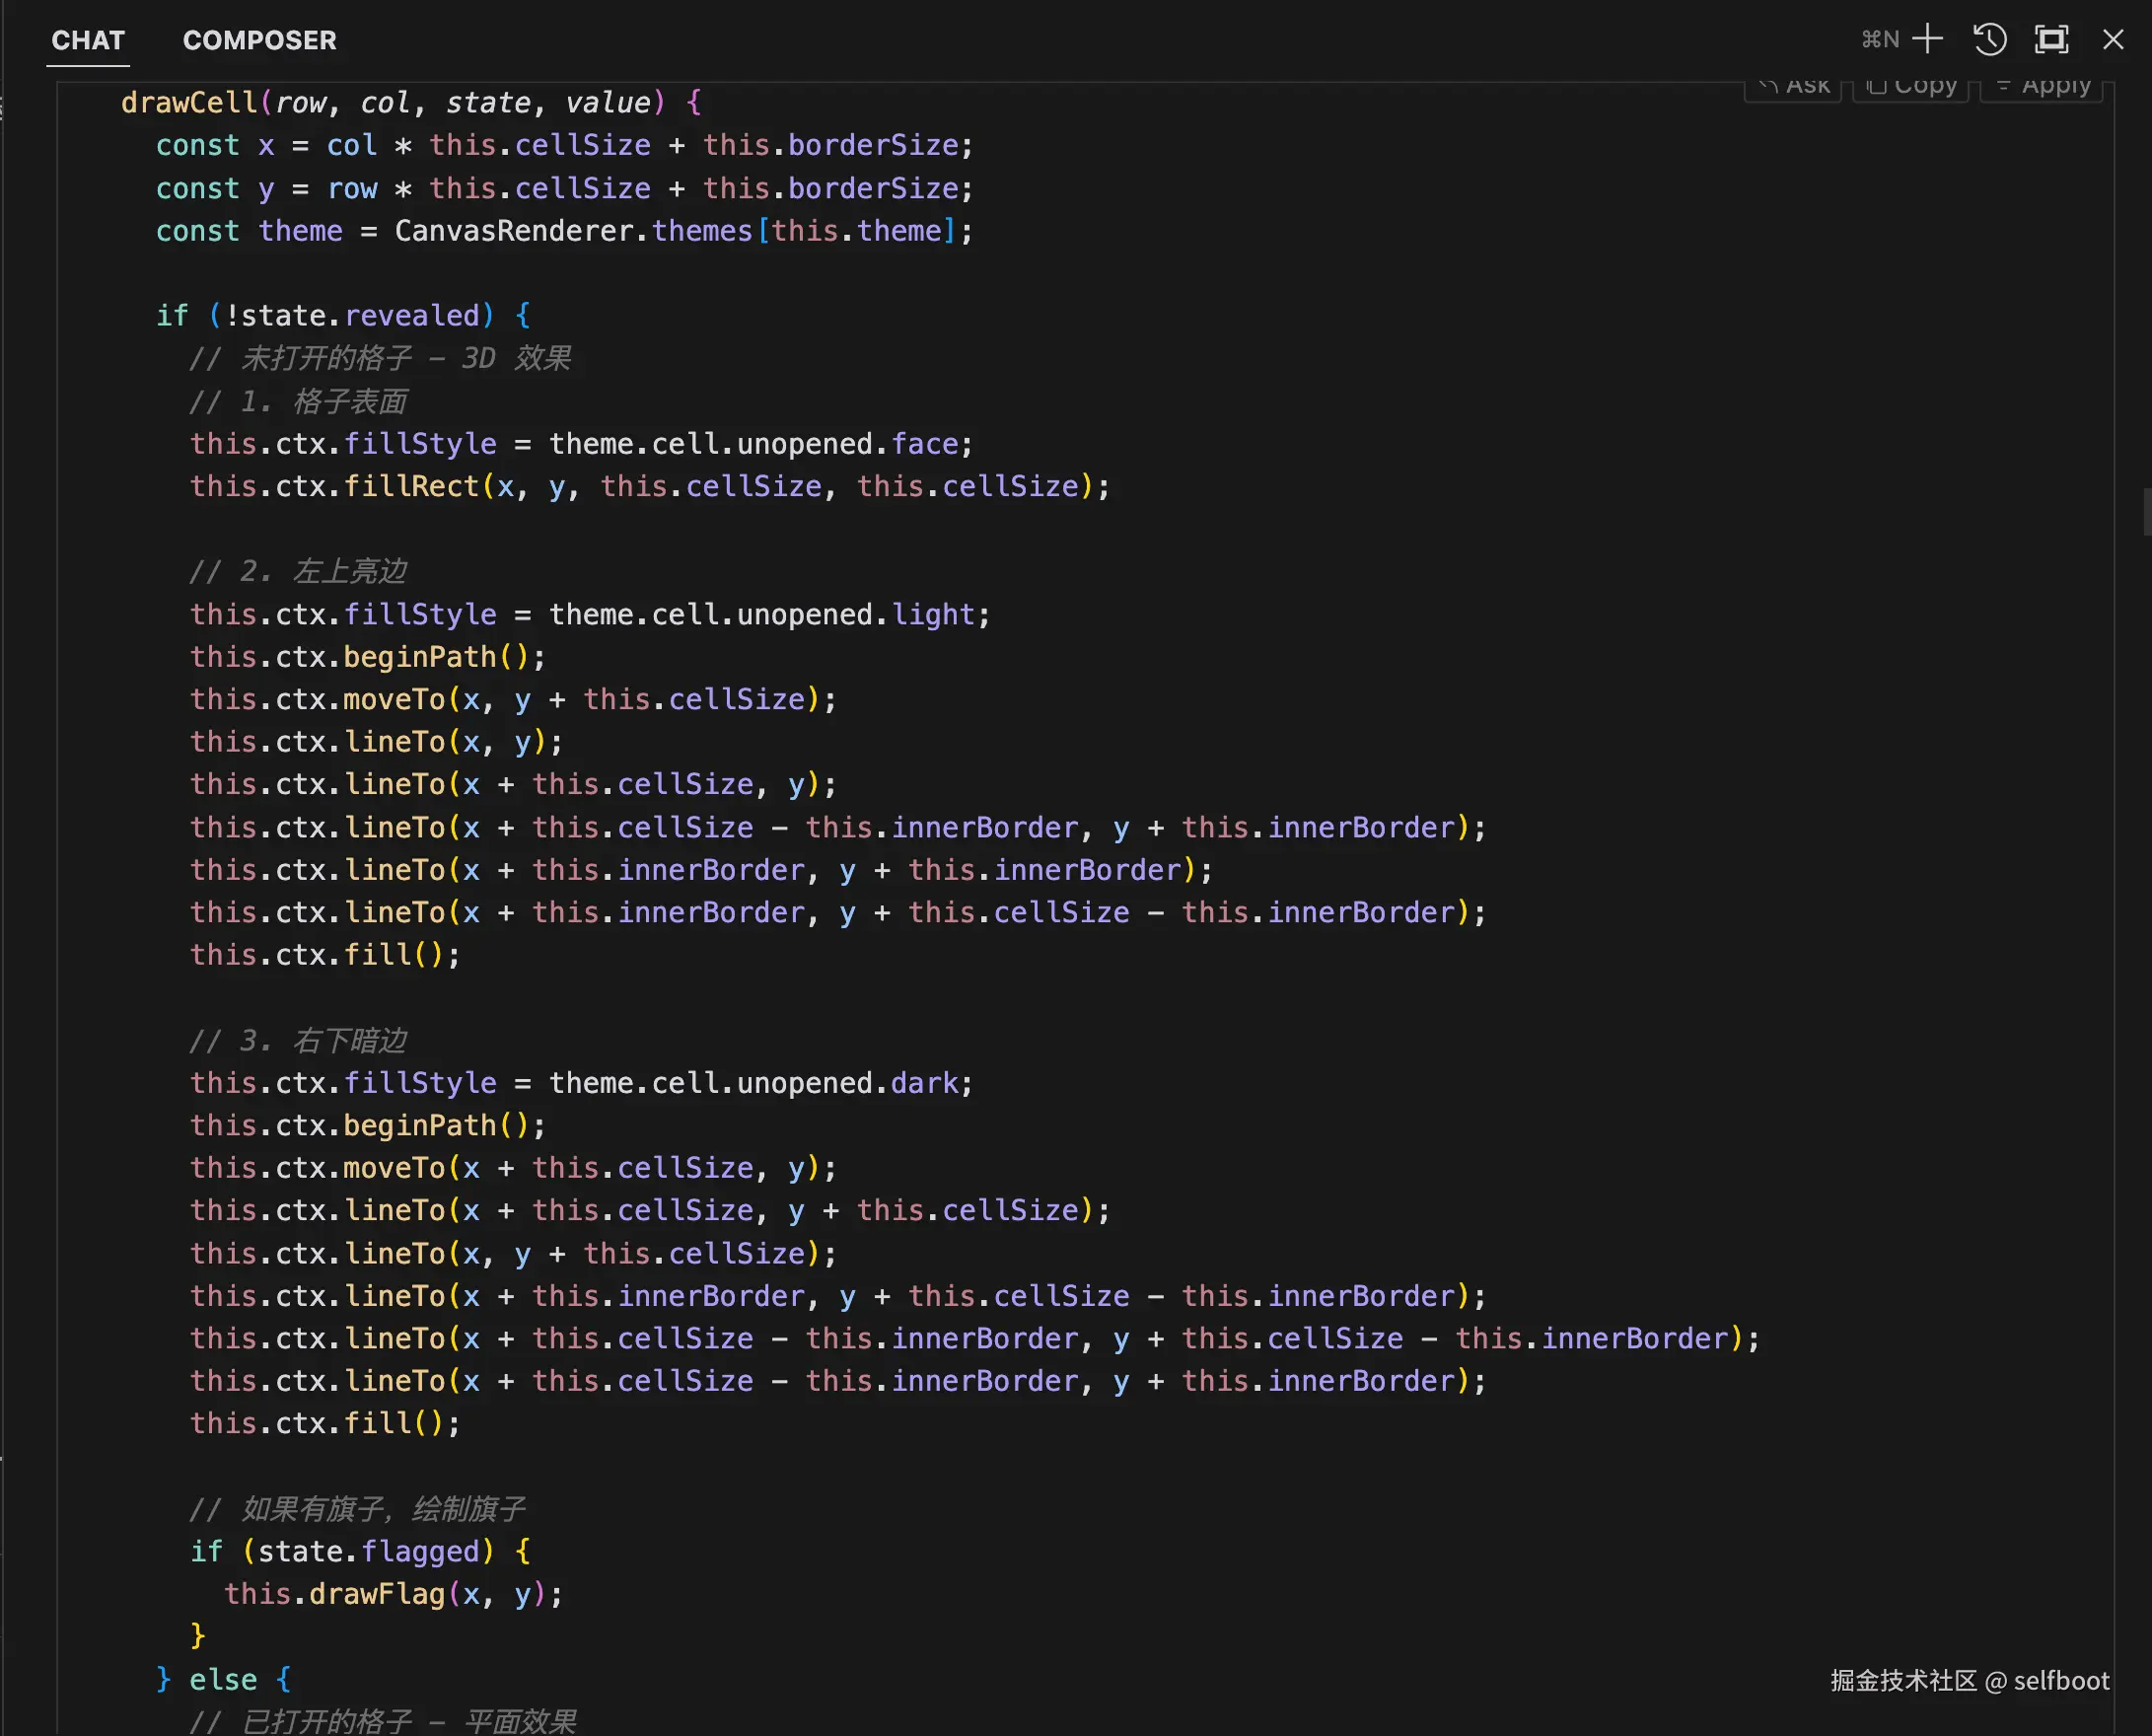Click the drawFlag method call
The width and height of the screenshot is (2152, 1736).
coord(376,1594)
